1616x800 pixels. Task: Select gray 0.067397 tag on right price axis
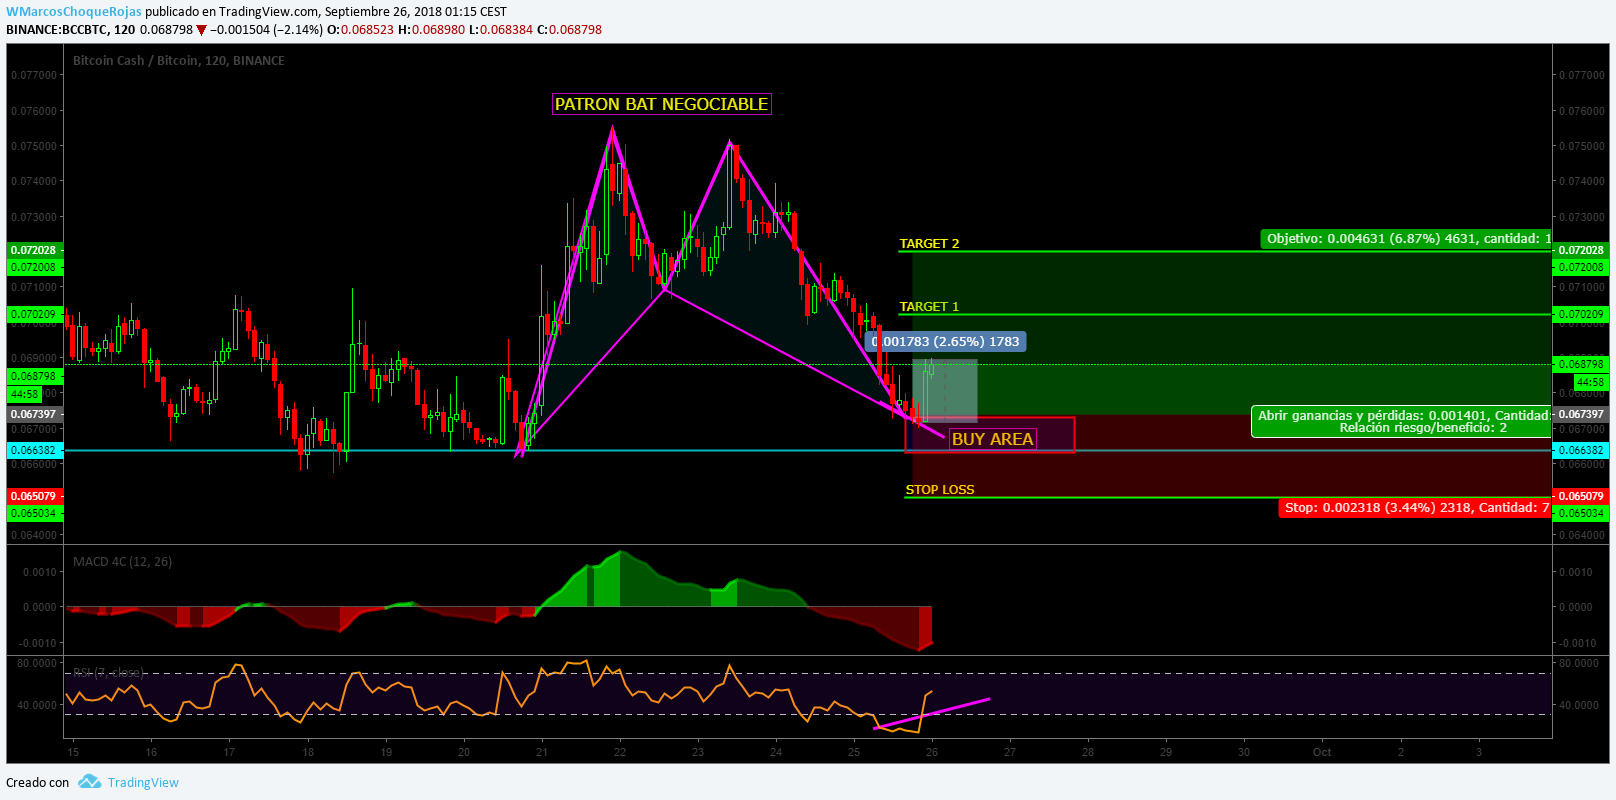(1581, 414)
